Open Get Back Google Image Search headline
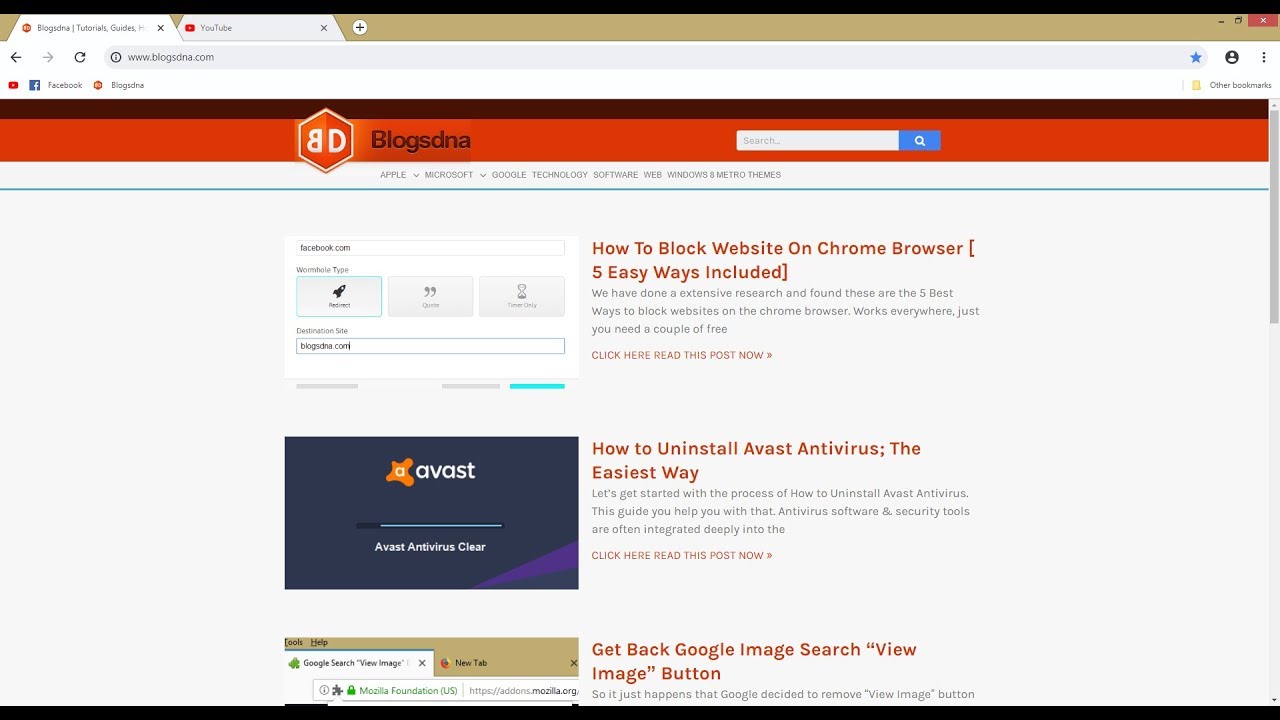This screenshot has height=720, width=1280. [x=754, y=661]
